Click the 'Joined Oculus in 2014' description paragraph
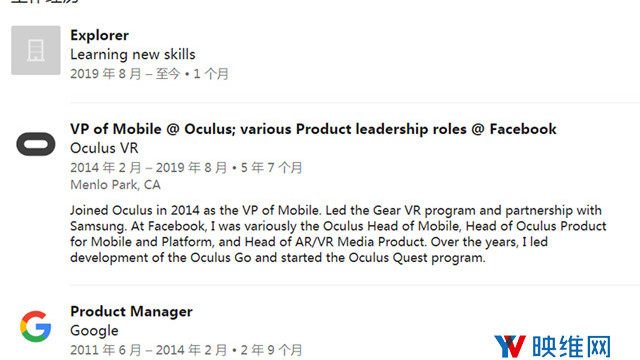640x360 pixels. pyautogui.click(x=338, y=234)
